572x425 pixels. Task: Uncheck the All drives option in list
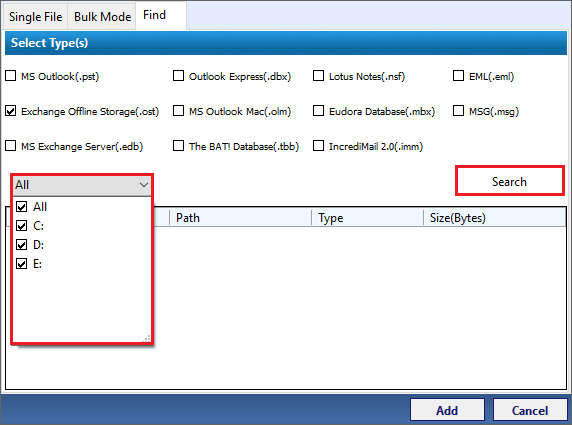click(22, 207)
